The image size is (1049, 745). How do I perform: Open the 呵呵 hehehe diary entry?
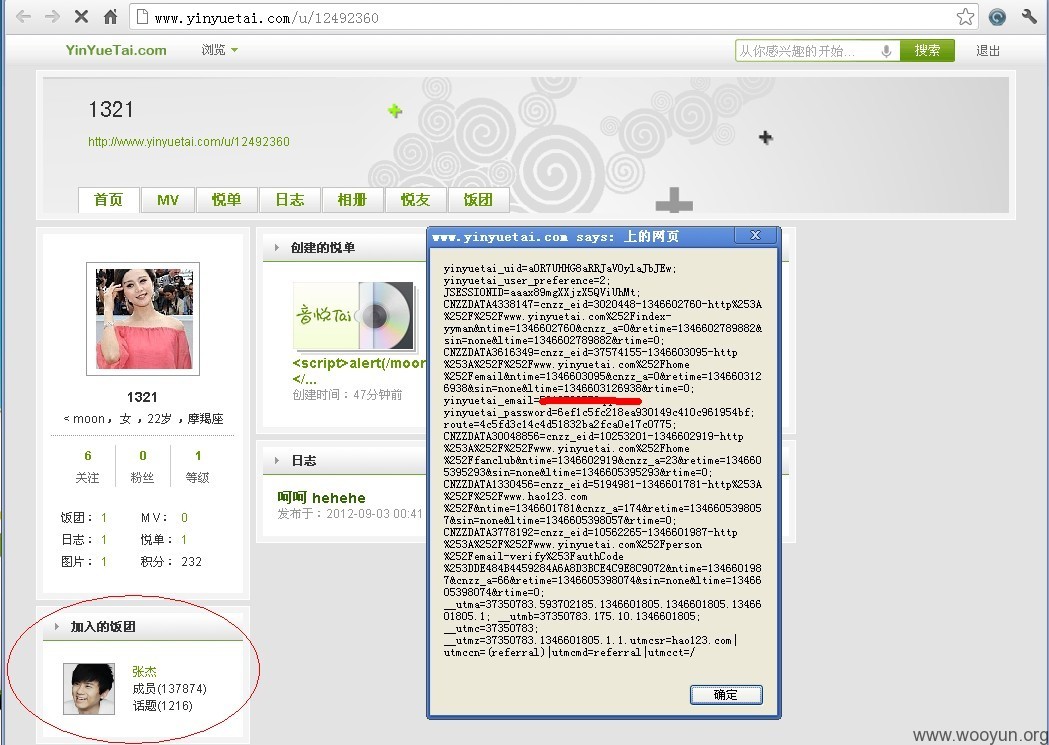tap(322, 498)
